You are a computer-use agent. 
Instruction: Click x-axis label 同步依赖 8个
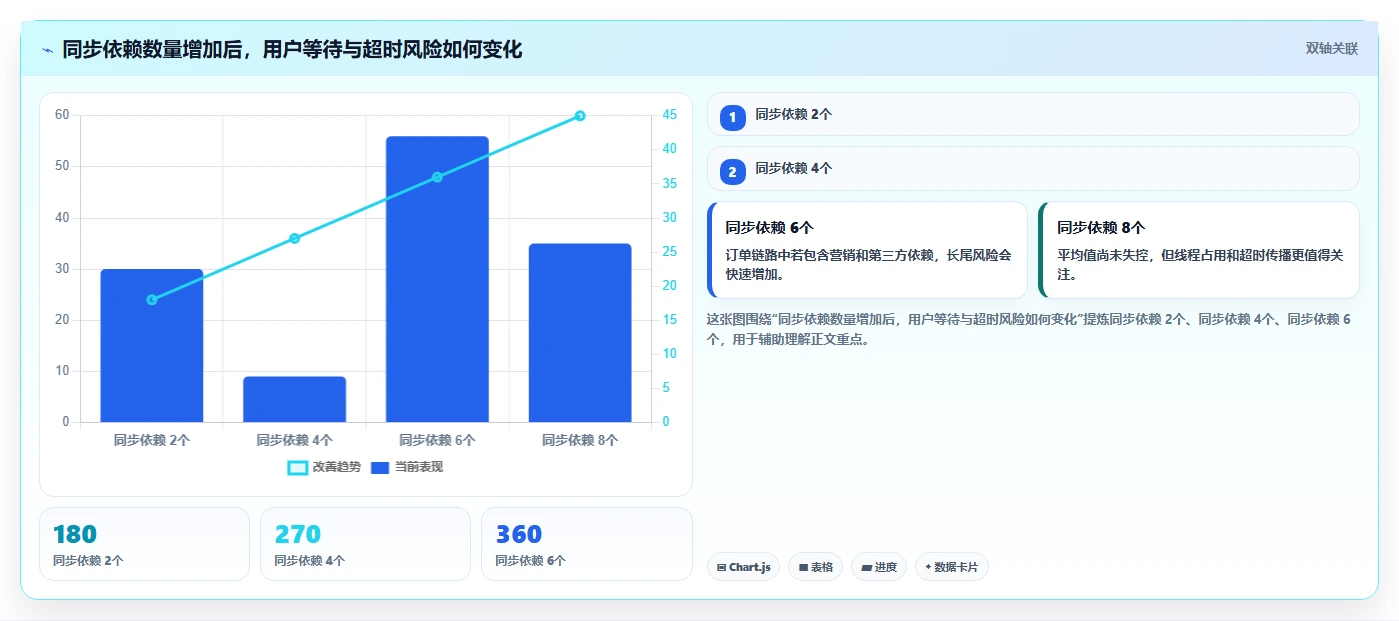580,440
